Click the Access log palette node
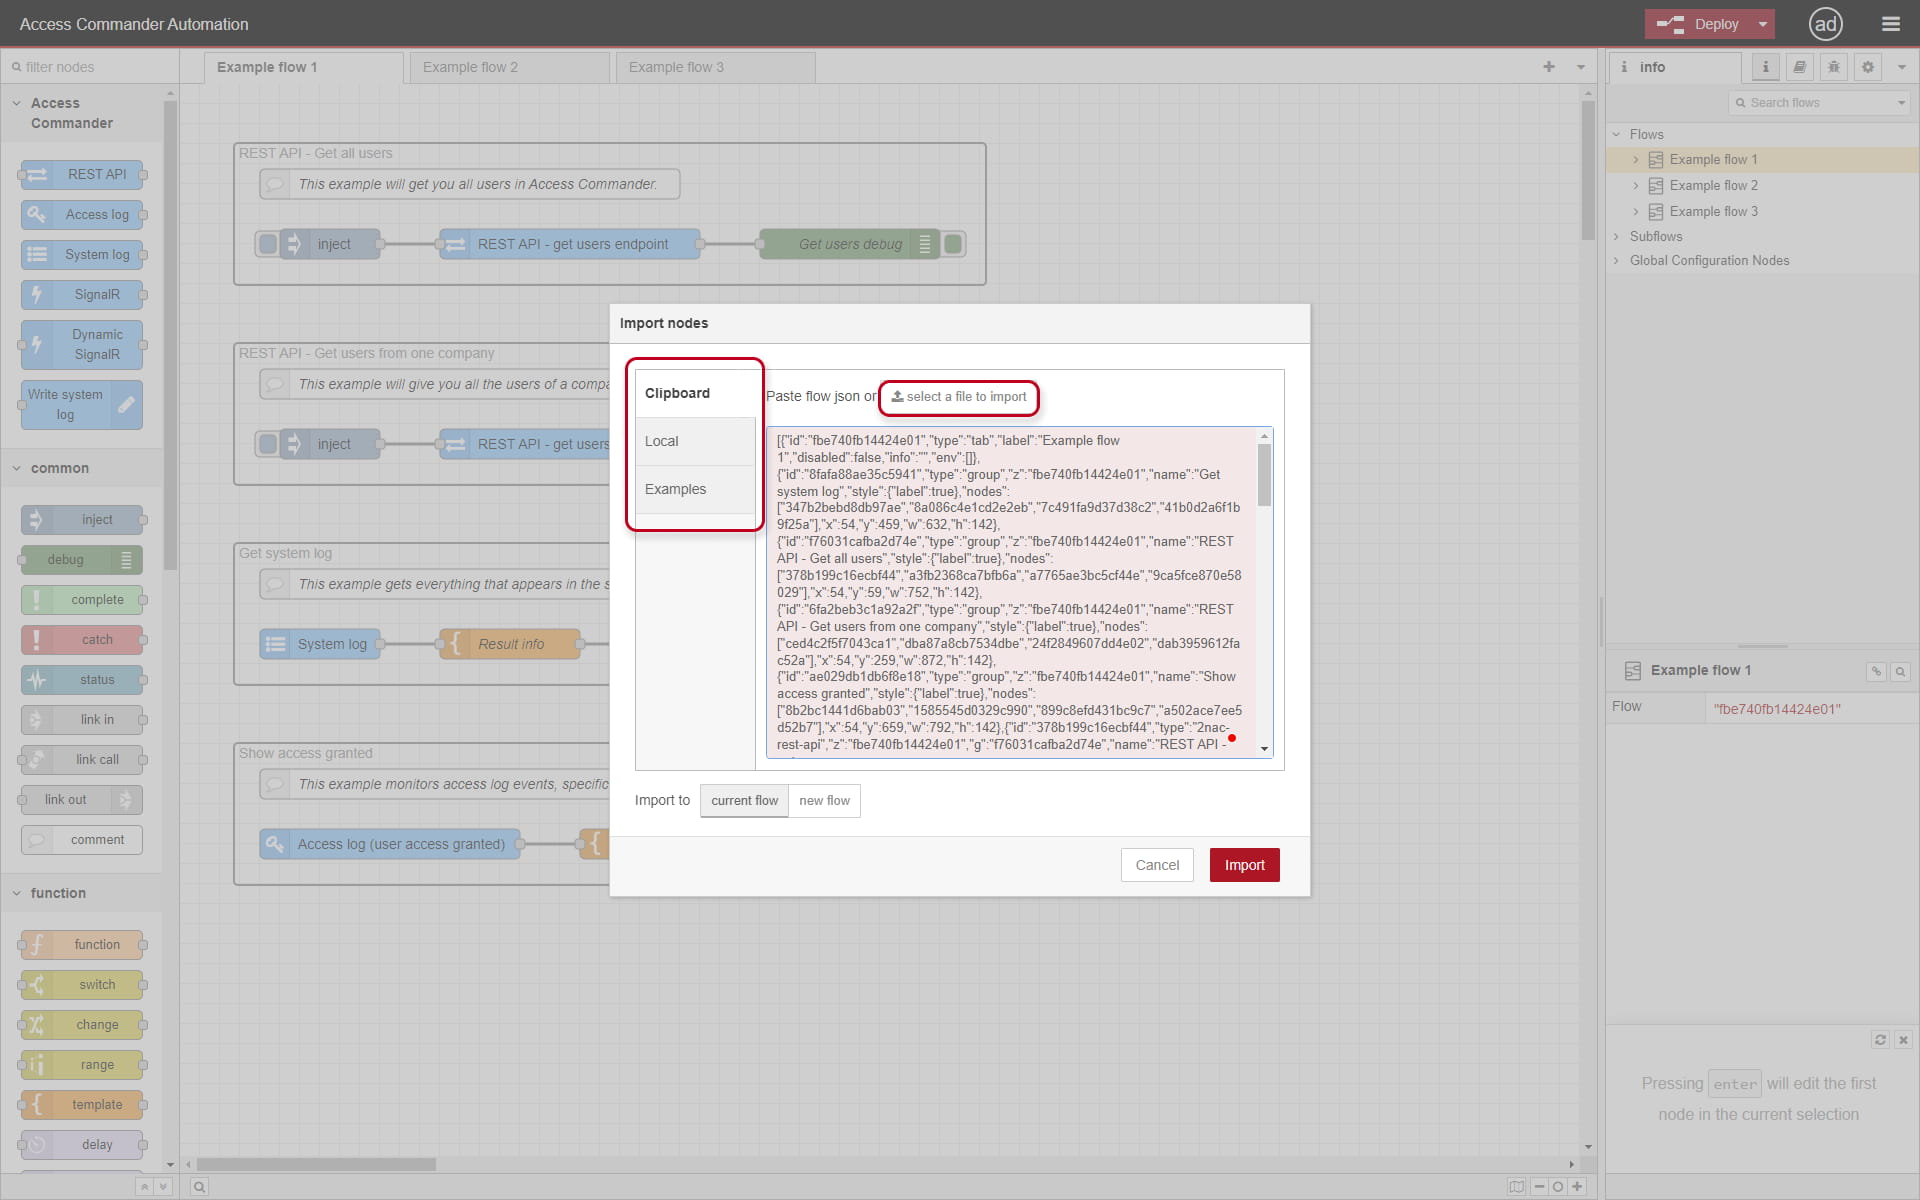Viewport: 1920px width, 1200px height. 82,215
